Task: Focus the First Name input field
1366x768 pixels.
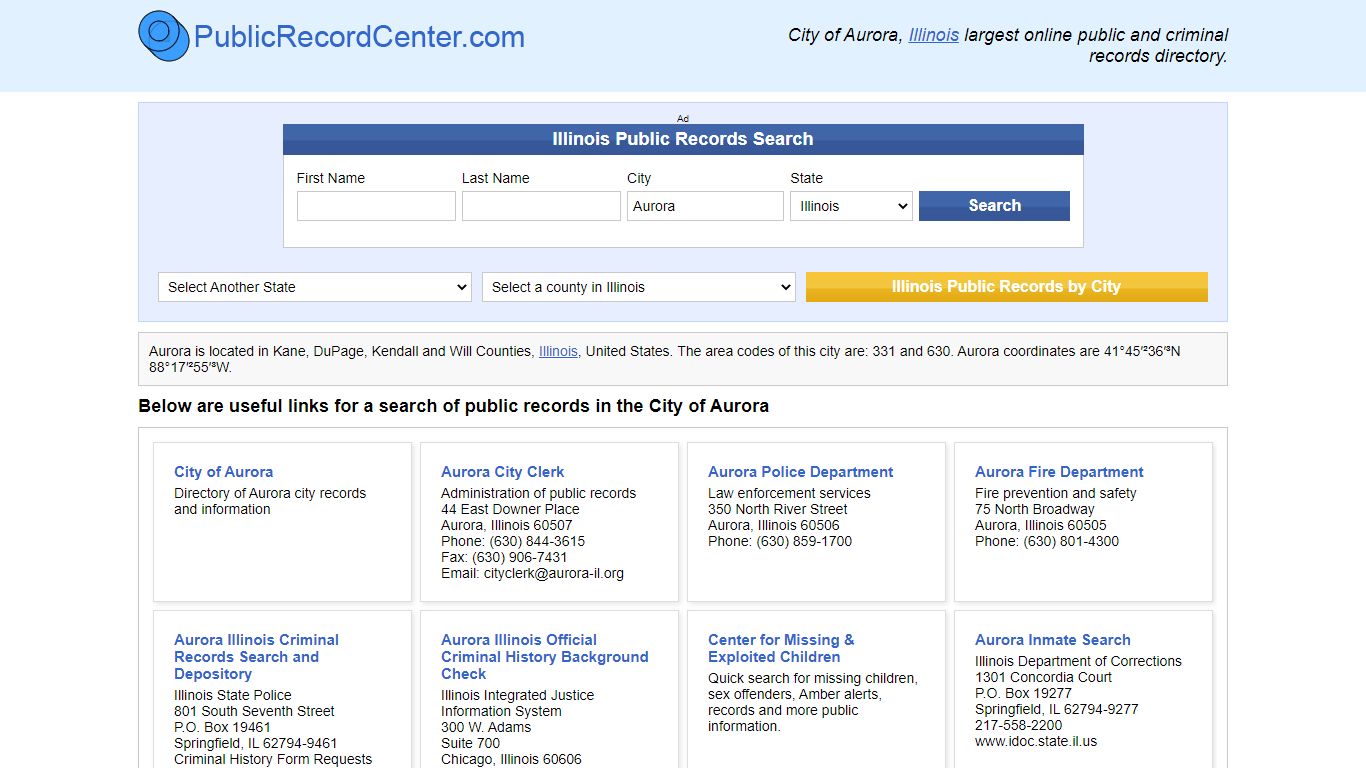Action: click(x=376, y=206)
